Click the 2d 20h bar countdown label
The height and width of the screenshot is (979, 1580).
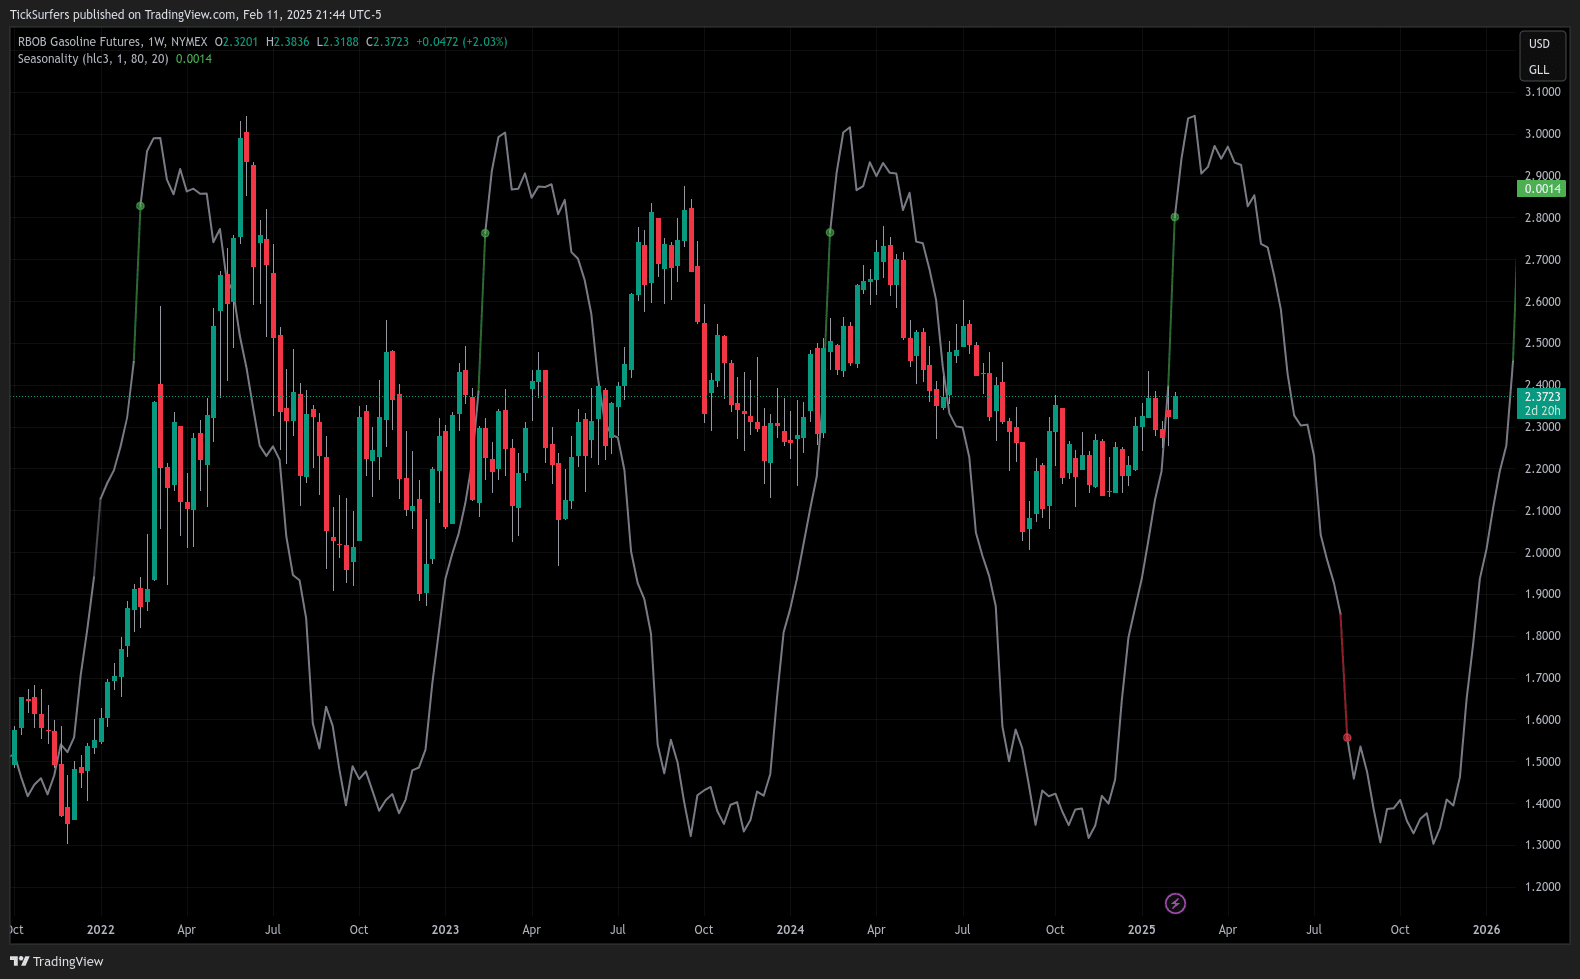[1542, 411]
